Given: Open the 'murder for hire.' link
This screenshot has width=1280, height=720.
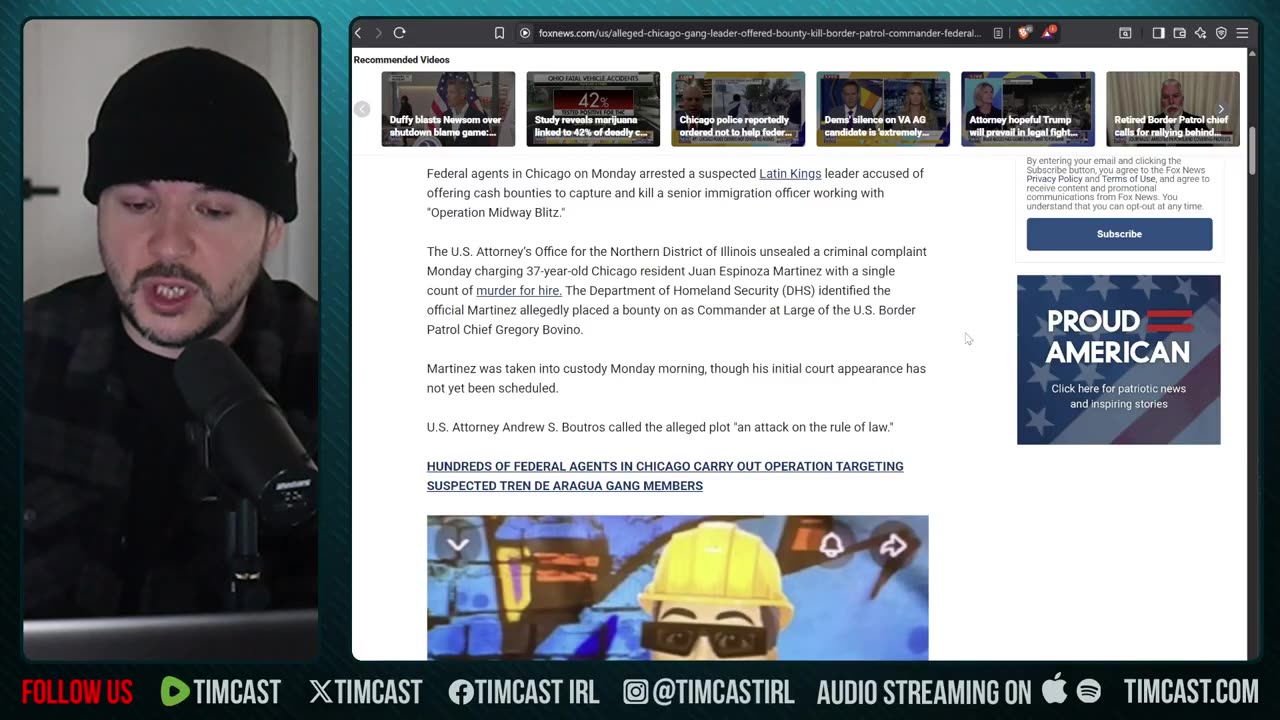Looking at the screenshot, I should point(518,291).
